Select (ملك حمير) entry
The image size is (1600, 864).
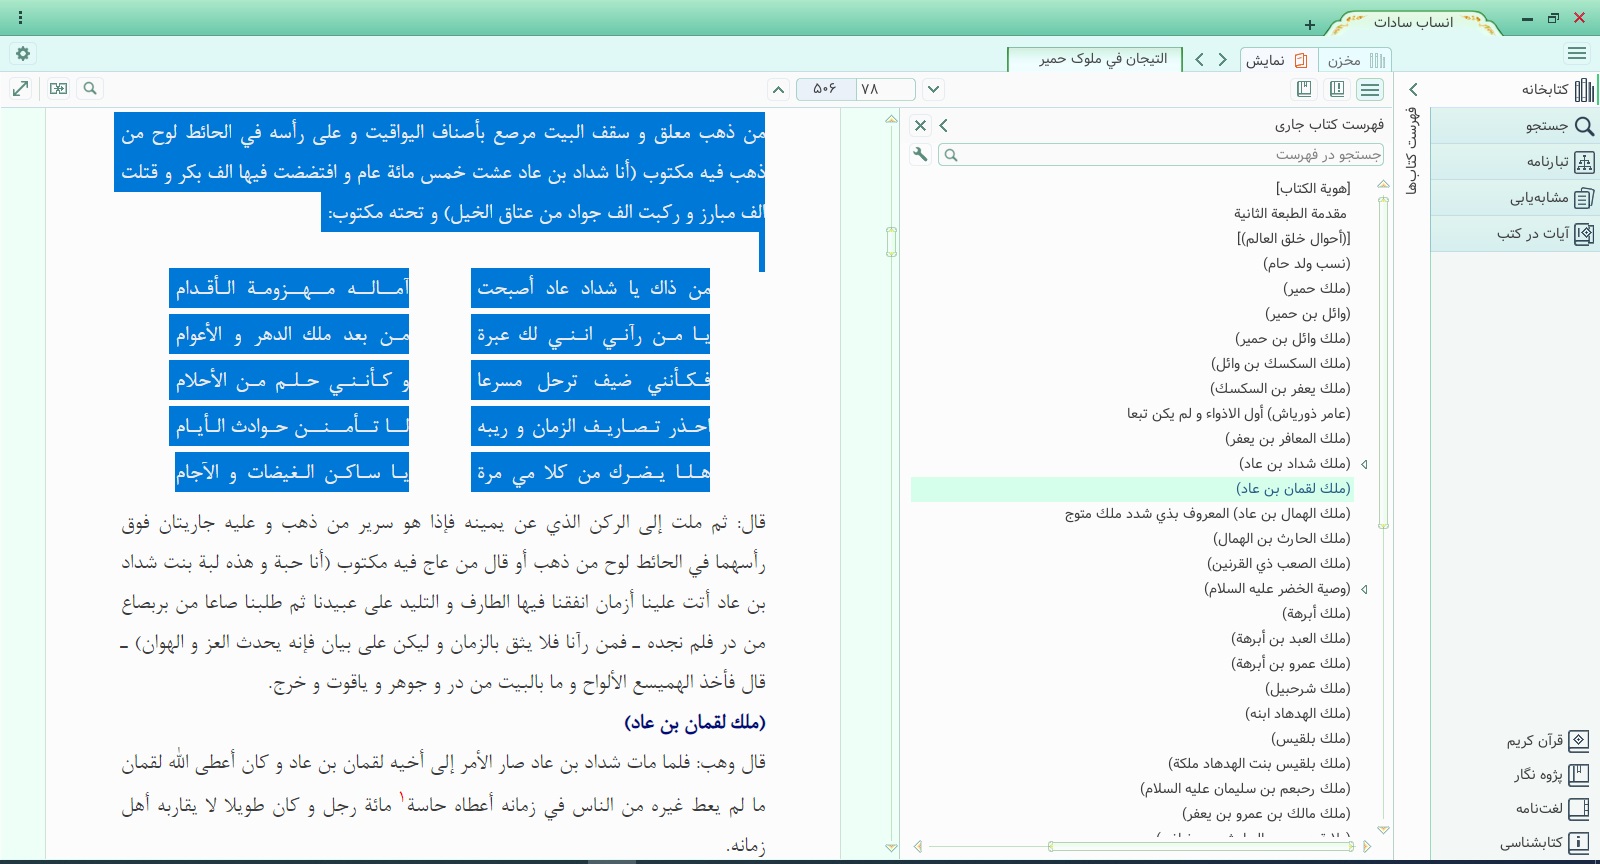click(x=1316, y=288)
